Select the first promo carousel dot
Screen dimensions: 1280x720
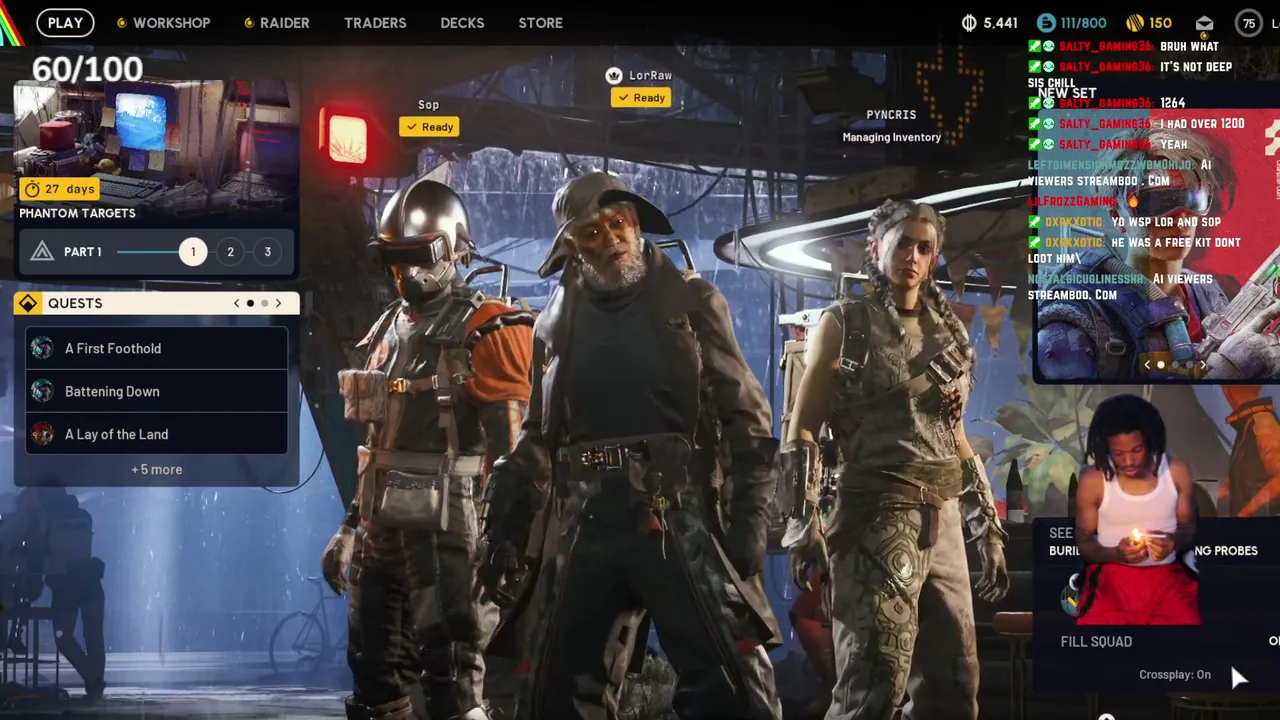coord(1161,366)
